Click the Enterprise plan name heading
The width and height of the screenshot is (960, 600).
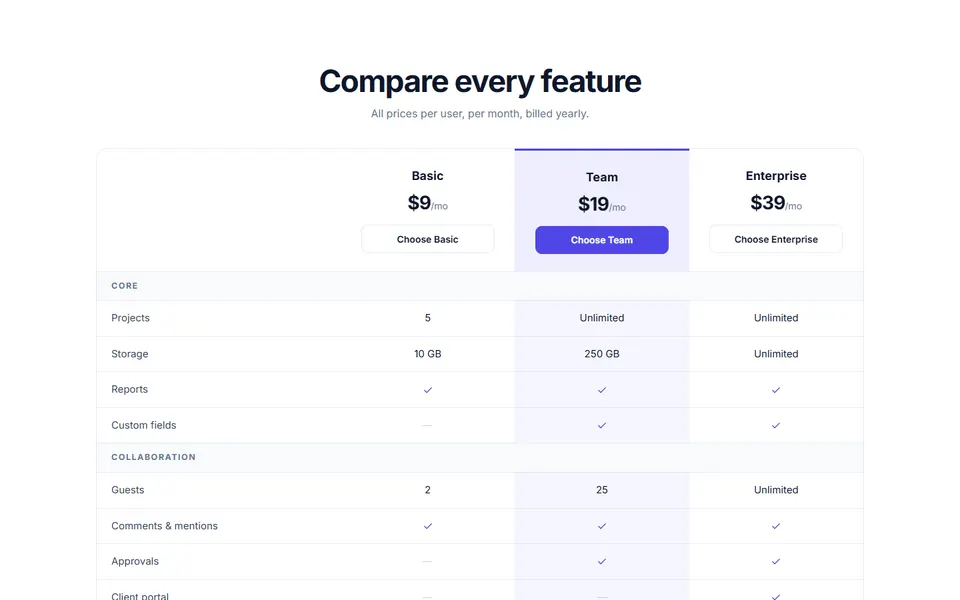pos(776,176)
